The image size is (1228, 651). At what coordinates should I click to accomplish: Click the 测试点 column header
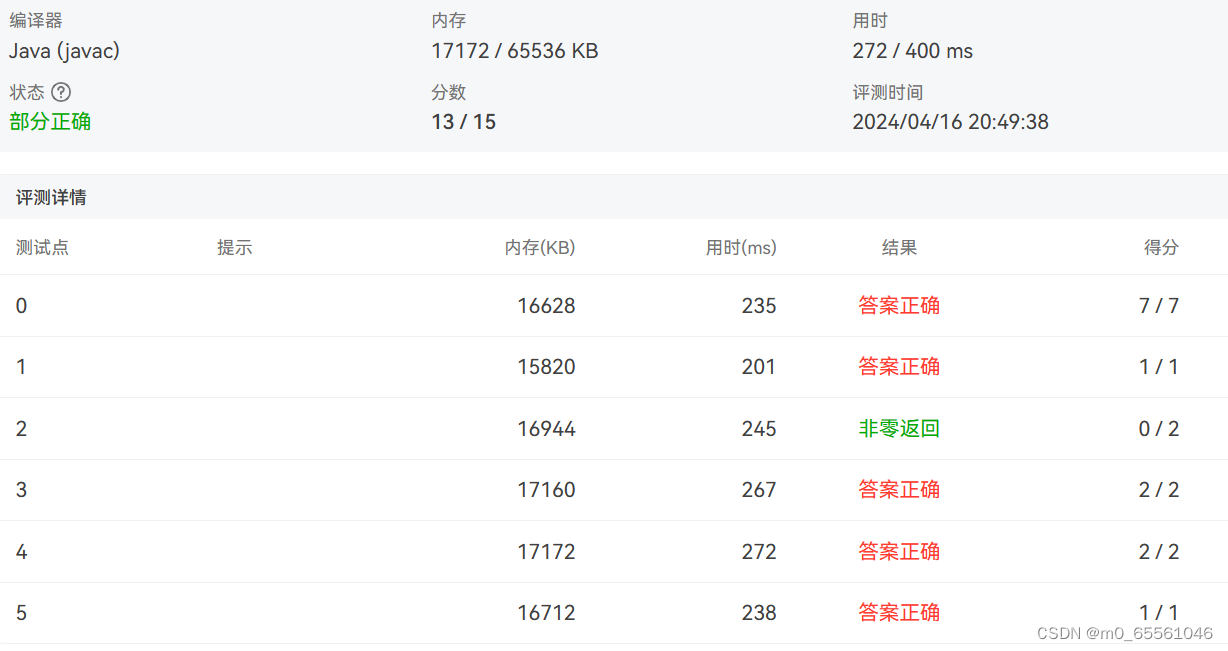coord(42,247)
